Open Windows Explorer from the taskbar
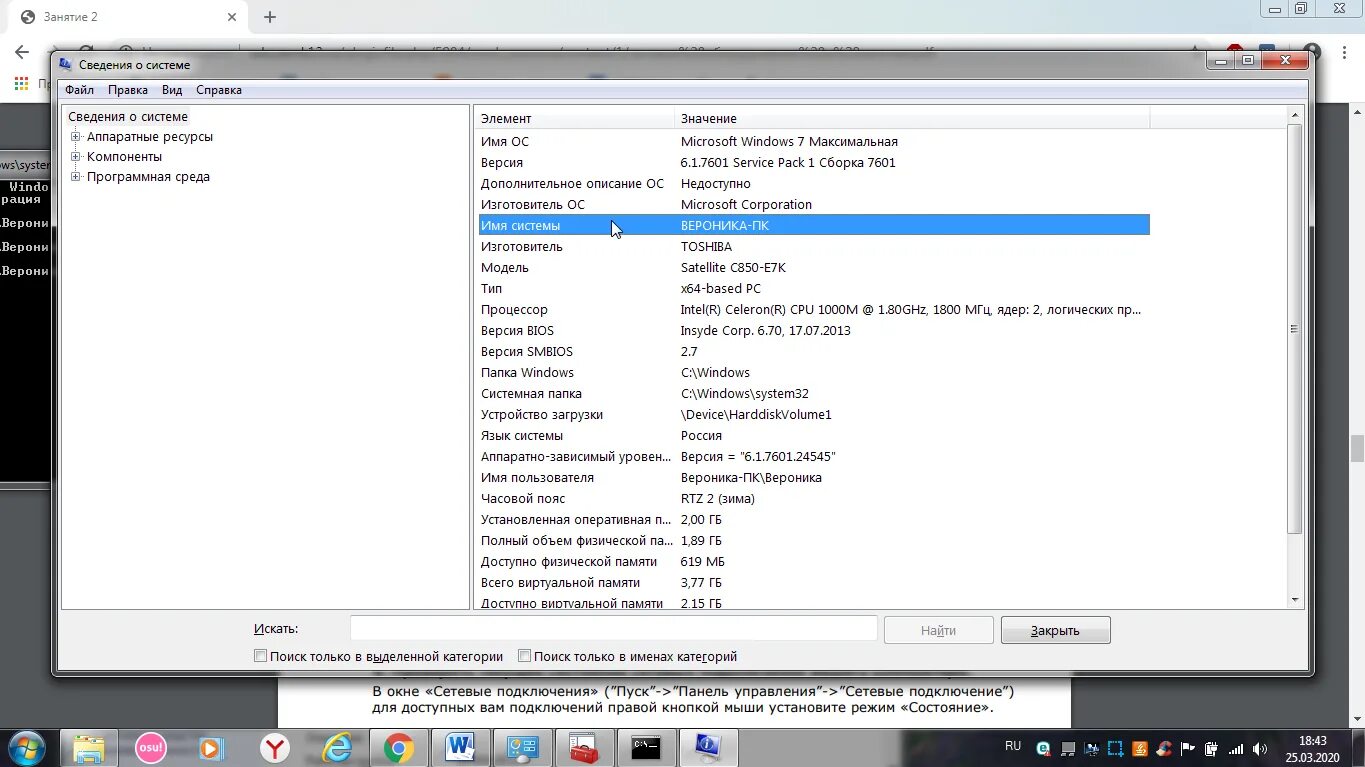Image resolution: width=1365 pixels, height=767 pixels. click(89, 748)
